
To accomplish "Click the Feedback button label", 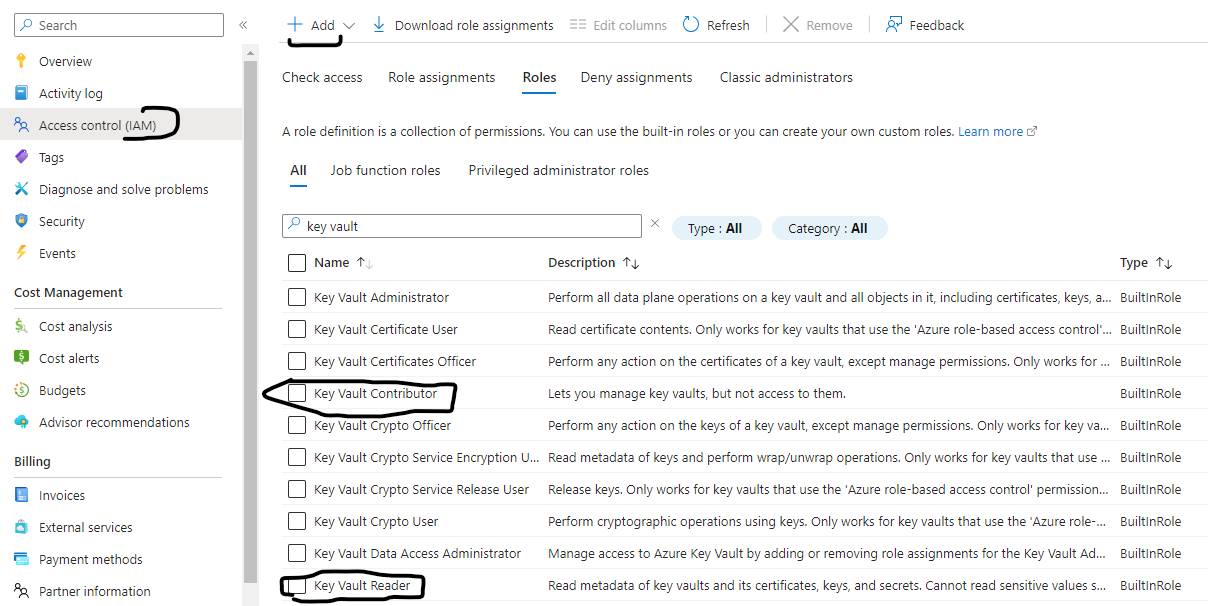I will click(937, 25).
